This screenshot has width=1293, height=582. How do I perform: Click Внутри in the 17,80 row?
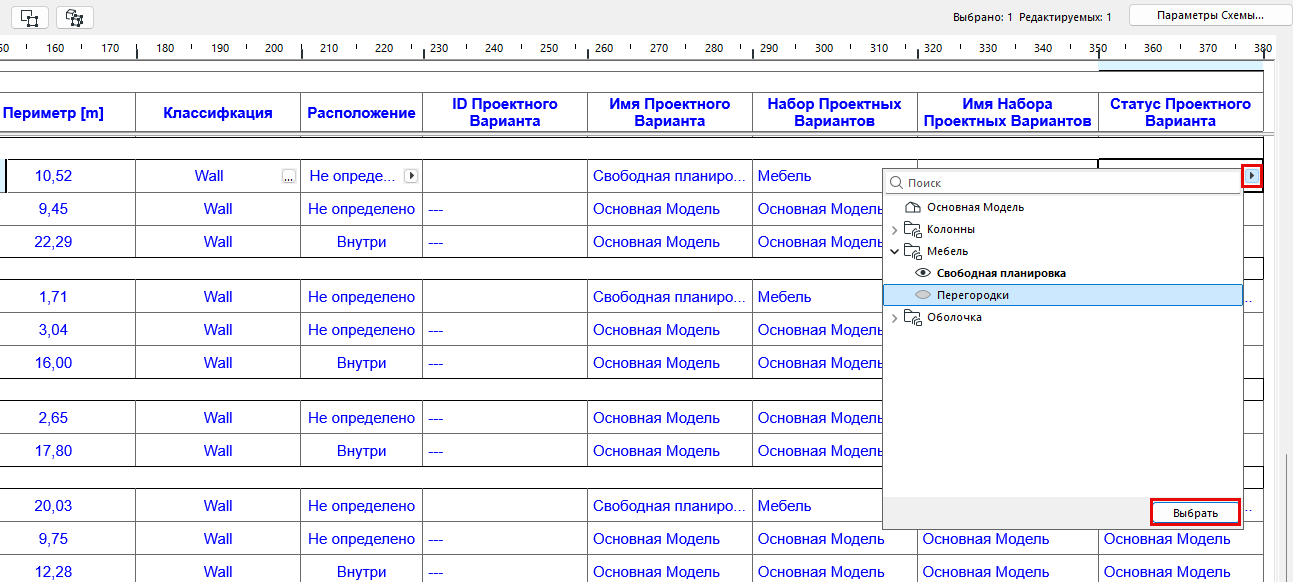361,451
